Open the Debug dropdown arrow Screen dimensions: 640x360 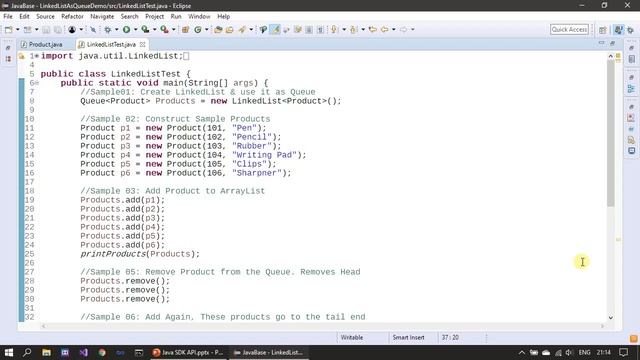point(117,29)
